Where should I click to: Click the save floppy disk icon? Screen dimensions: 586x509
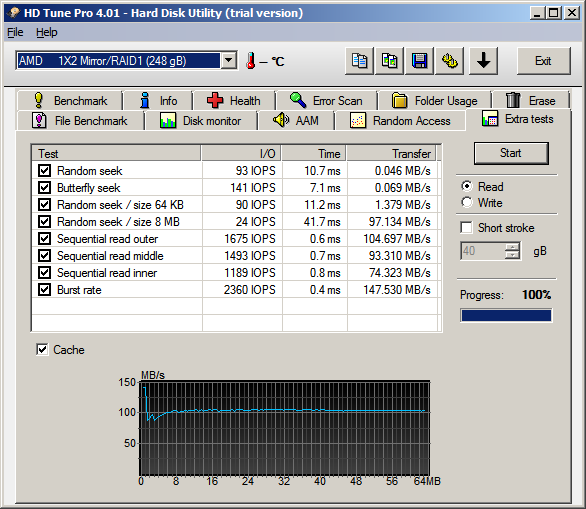click(419, 61)
